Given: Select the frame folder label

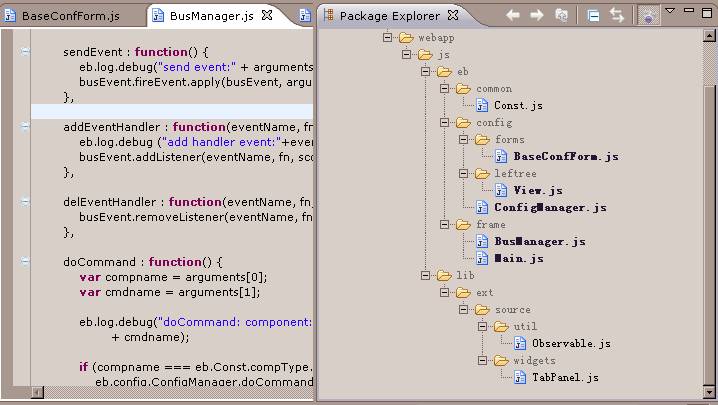Looking at the screenshot, I should [x=491, y=224].
